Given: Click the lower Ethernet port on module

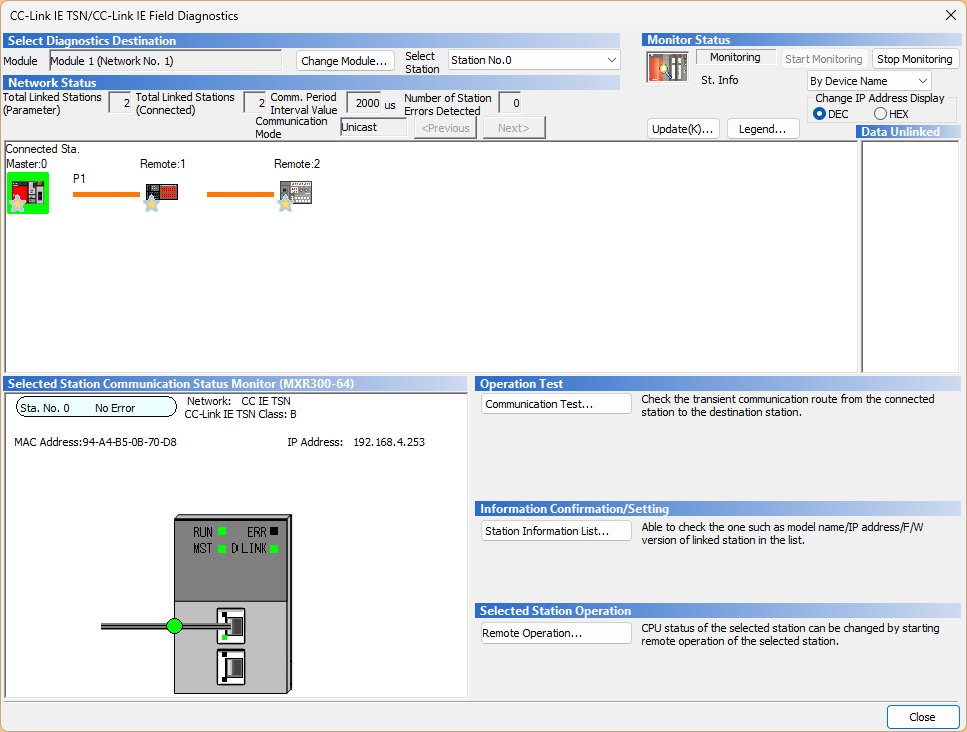Looking at the screenshot, I should 231,665.
